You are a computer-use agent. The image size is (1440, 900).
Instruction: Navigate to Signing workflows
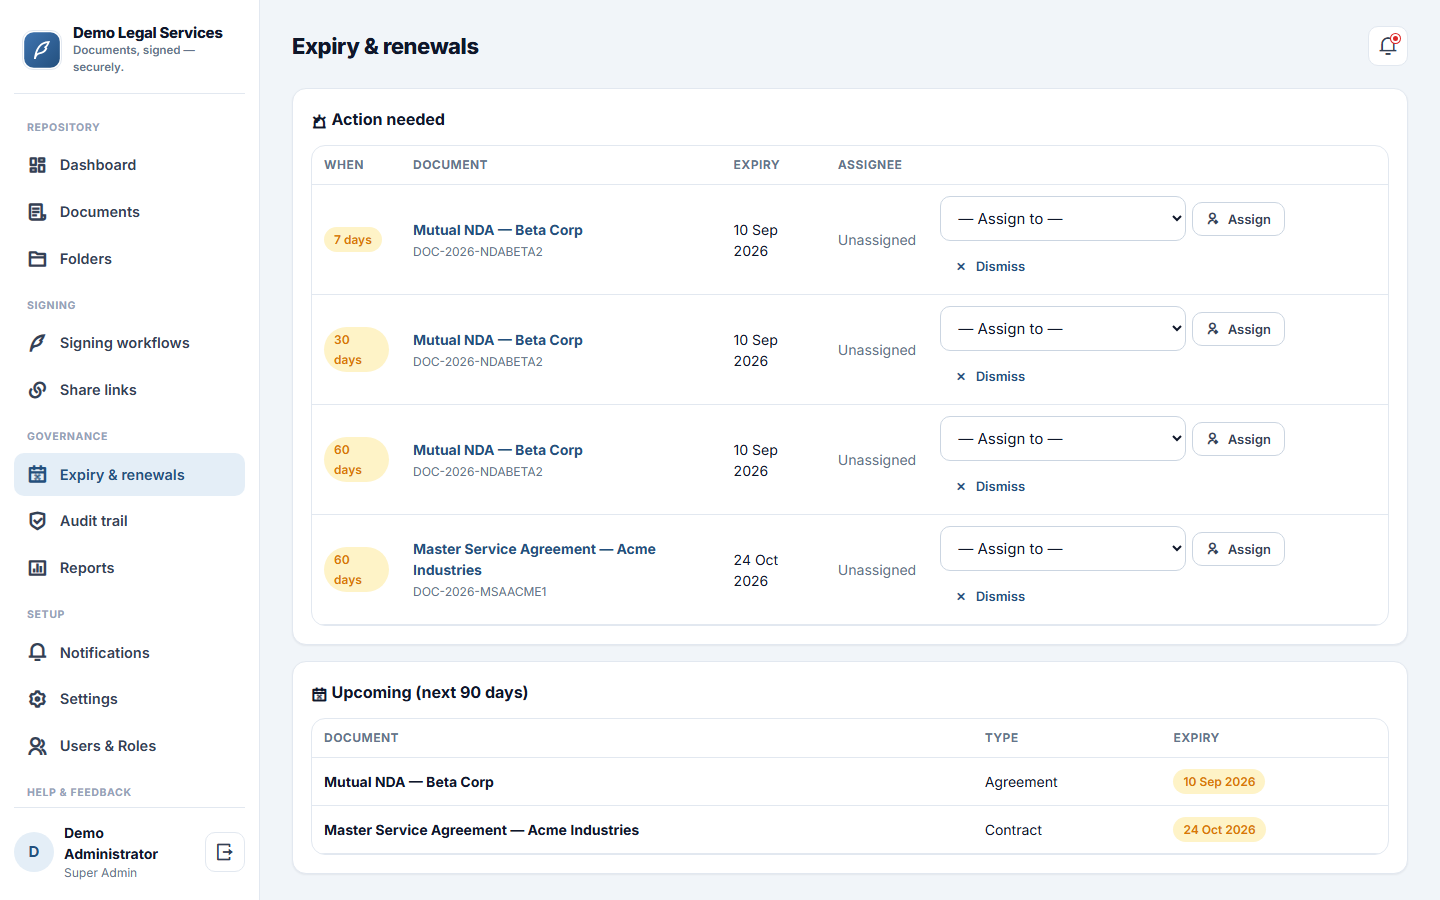point(129,343)
